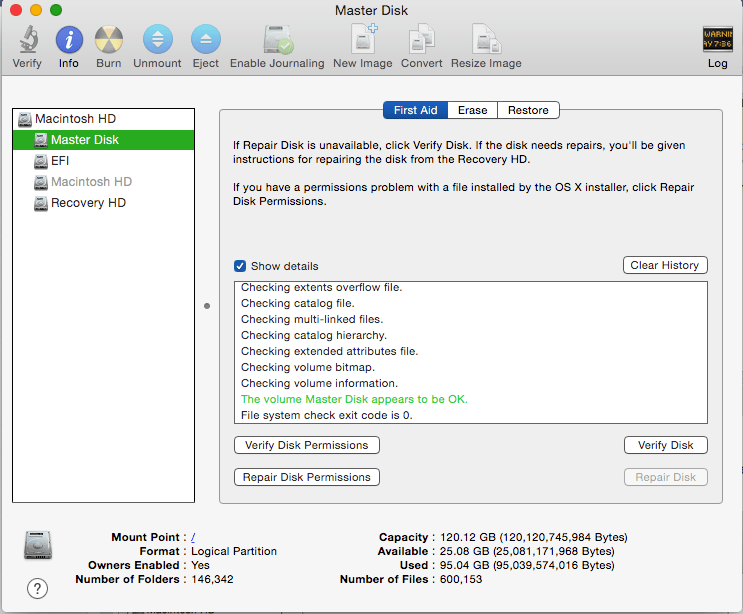The width and height of the screenshot is (743, 614).
Task: Click the help question mark button
Action: click(37, 589)
